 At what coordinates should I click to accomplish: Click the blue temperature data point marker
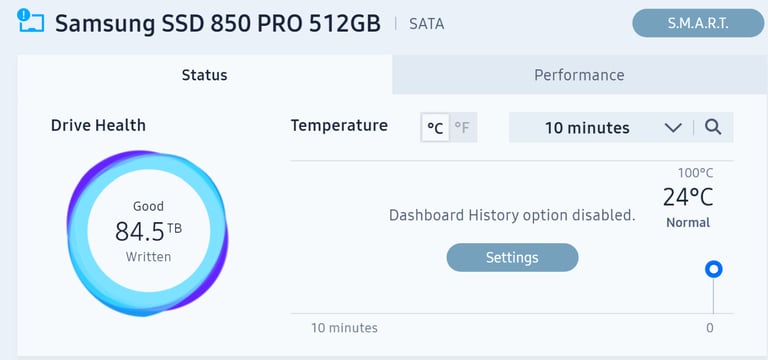(x=713, y=269)
